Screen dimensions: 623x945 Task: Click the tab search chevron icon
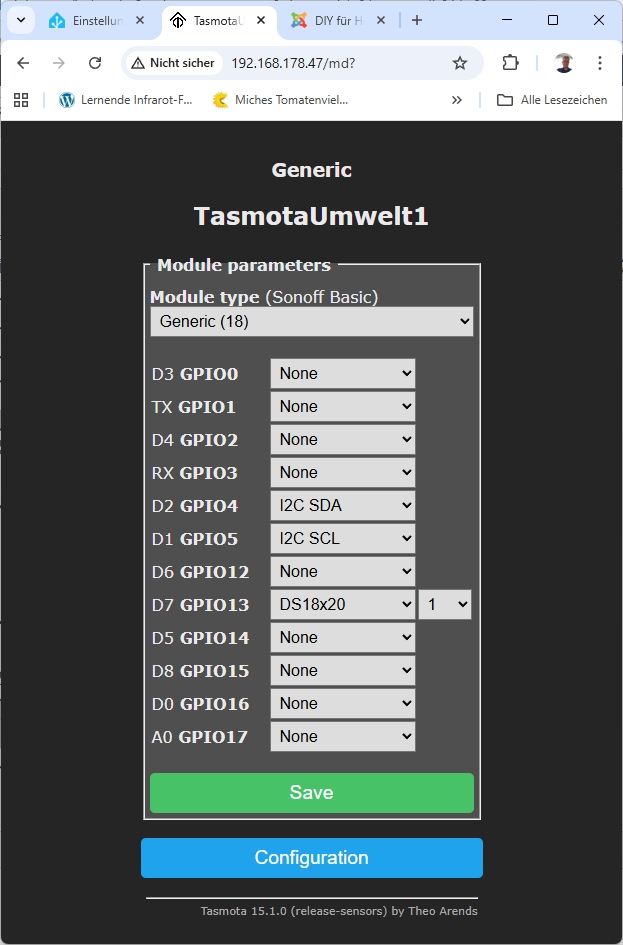pos(21,20)
